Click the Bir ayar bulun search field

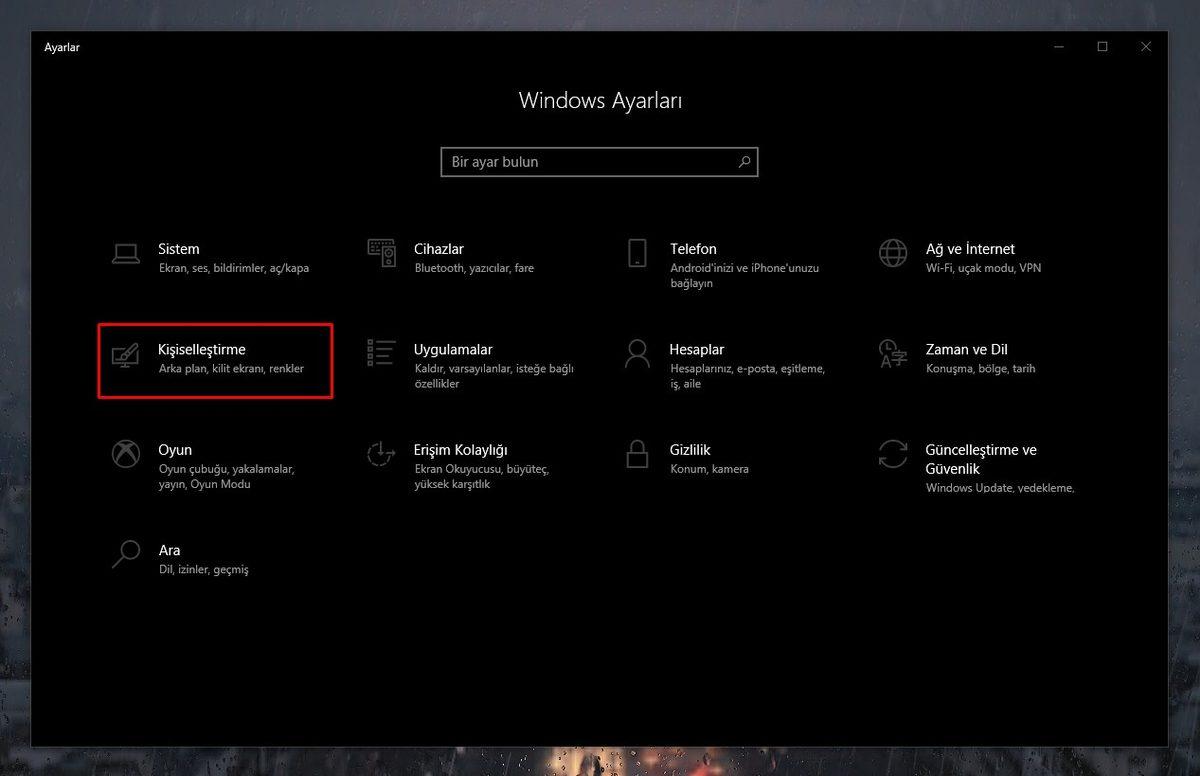(580, 161)
